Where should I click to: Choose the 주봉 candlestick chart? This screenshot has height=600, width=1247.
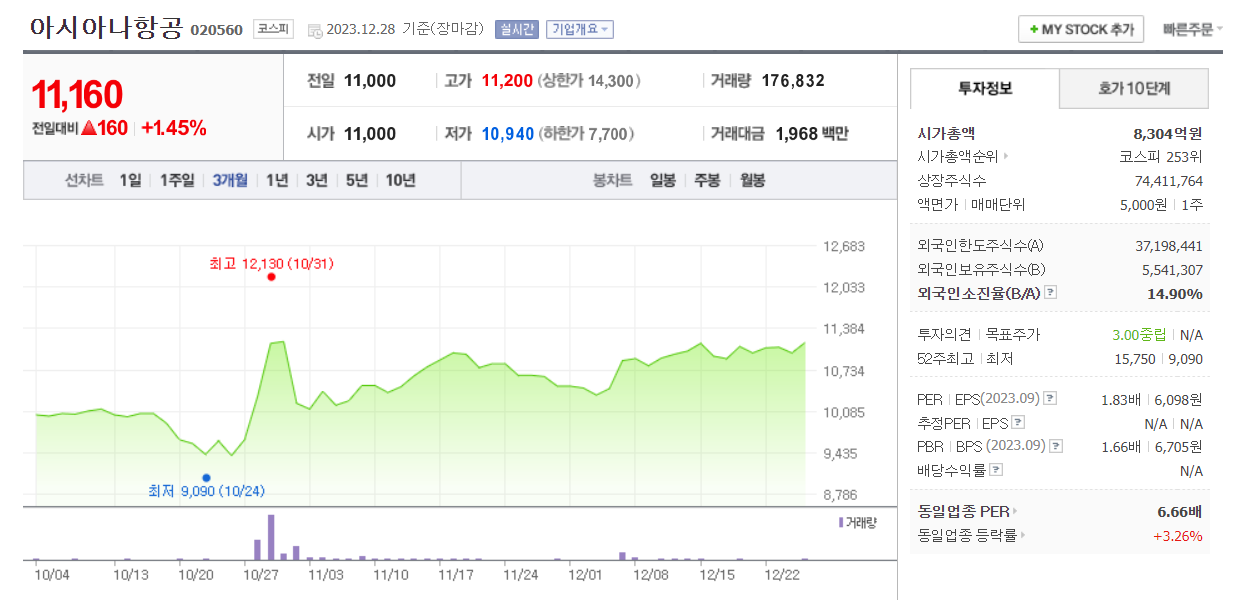pyautogui.click(x=707, y=180)
